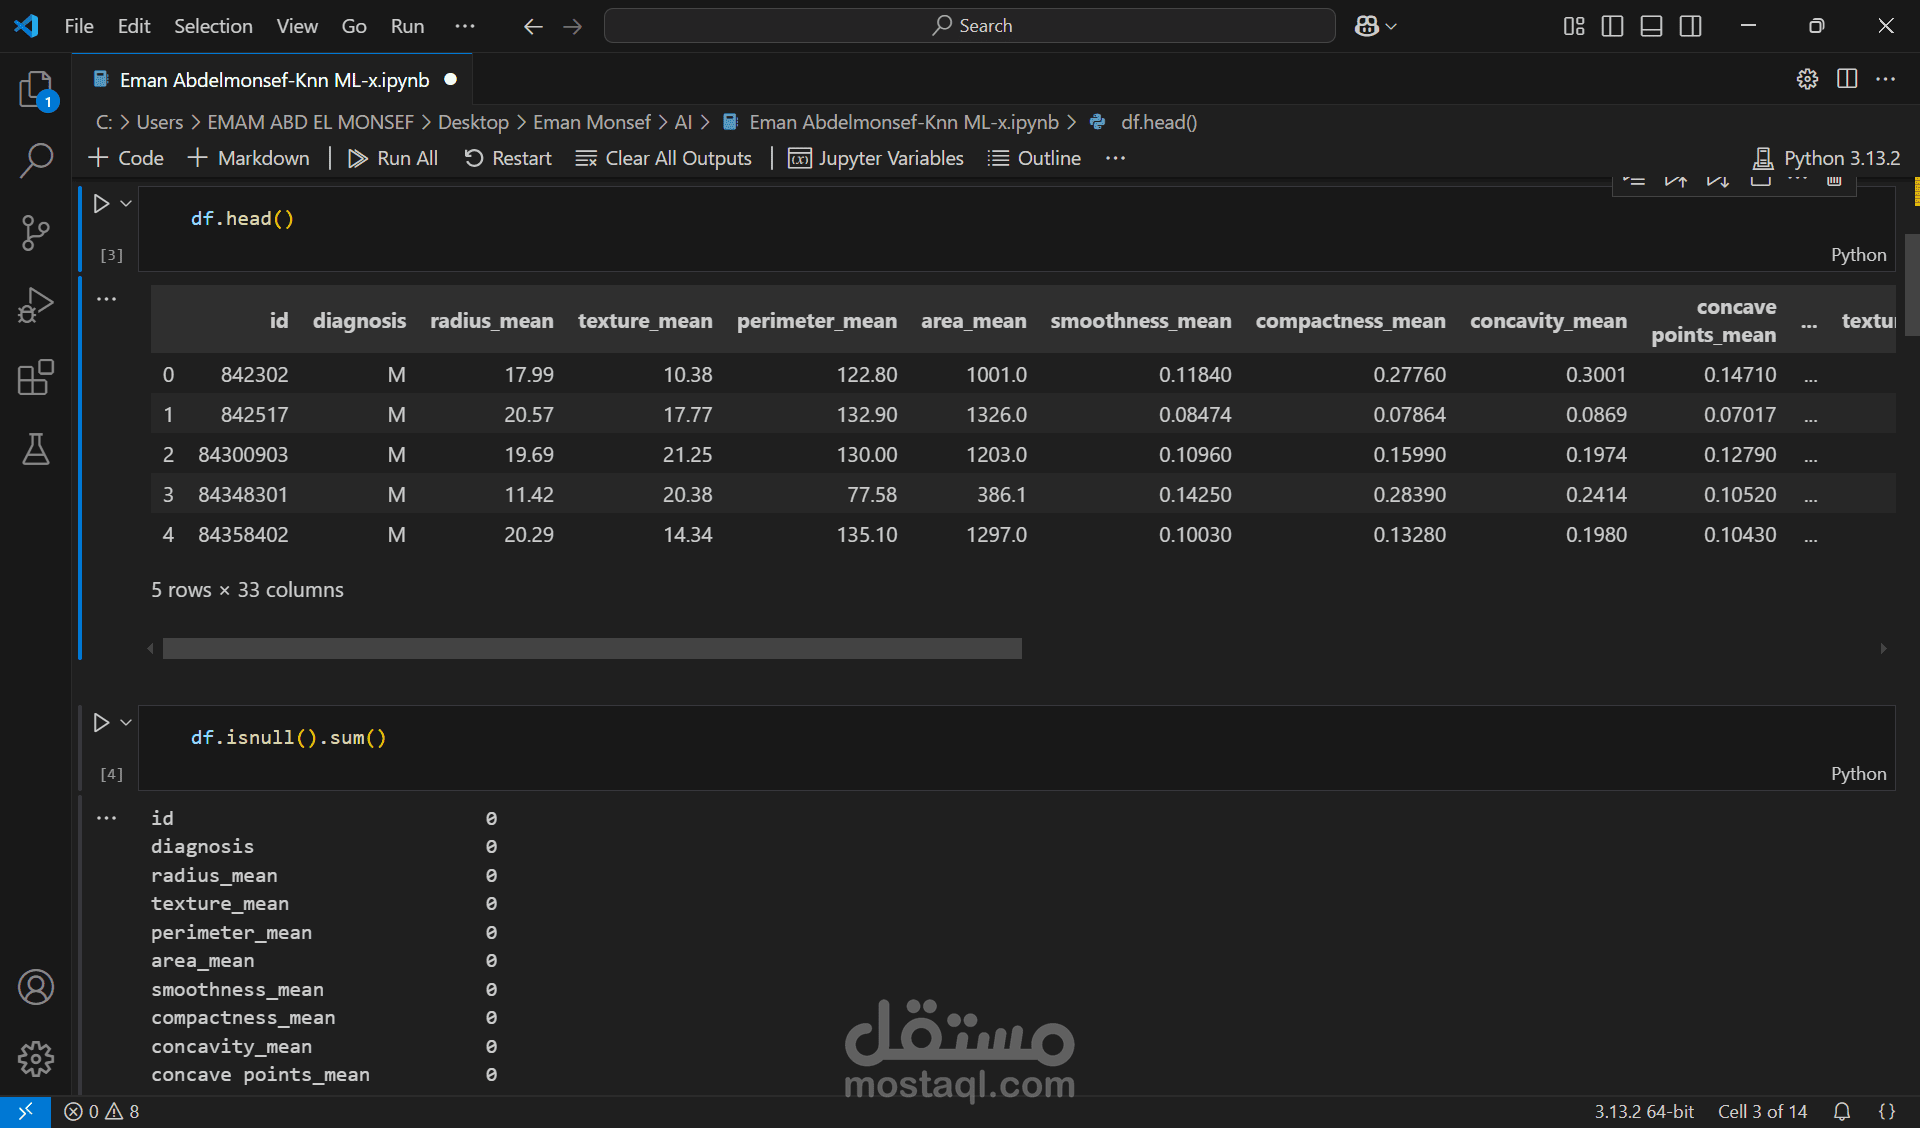Open the Accounts icon

[x=36, y=987]
